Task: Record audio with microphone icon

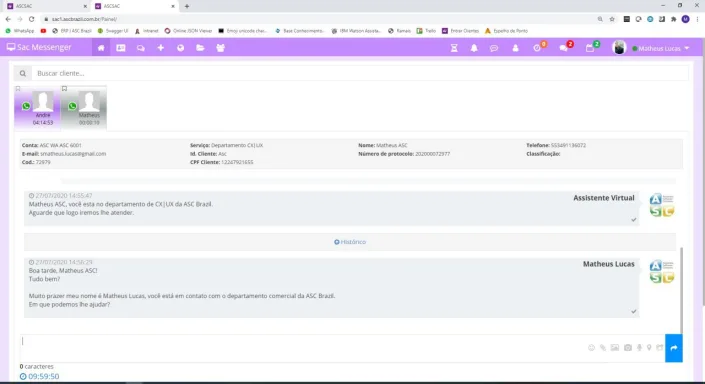Action: [639, 348]
